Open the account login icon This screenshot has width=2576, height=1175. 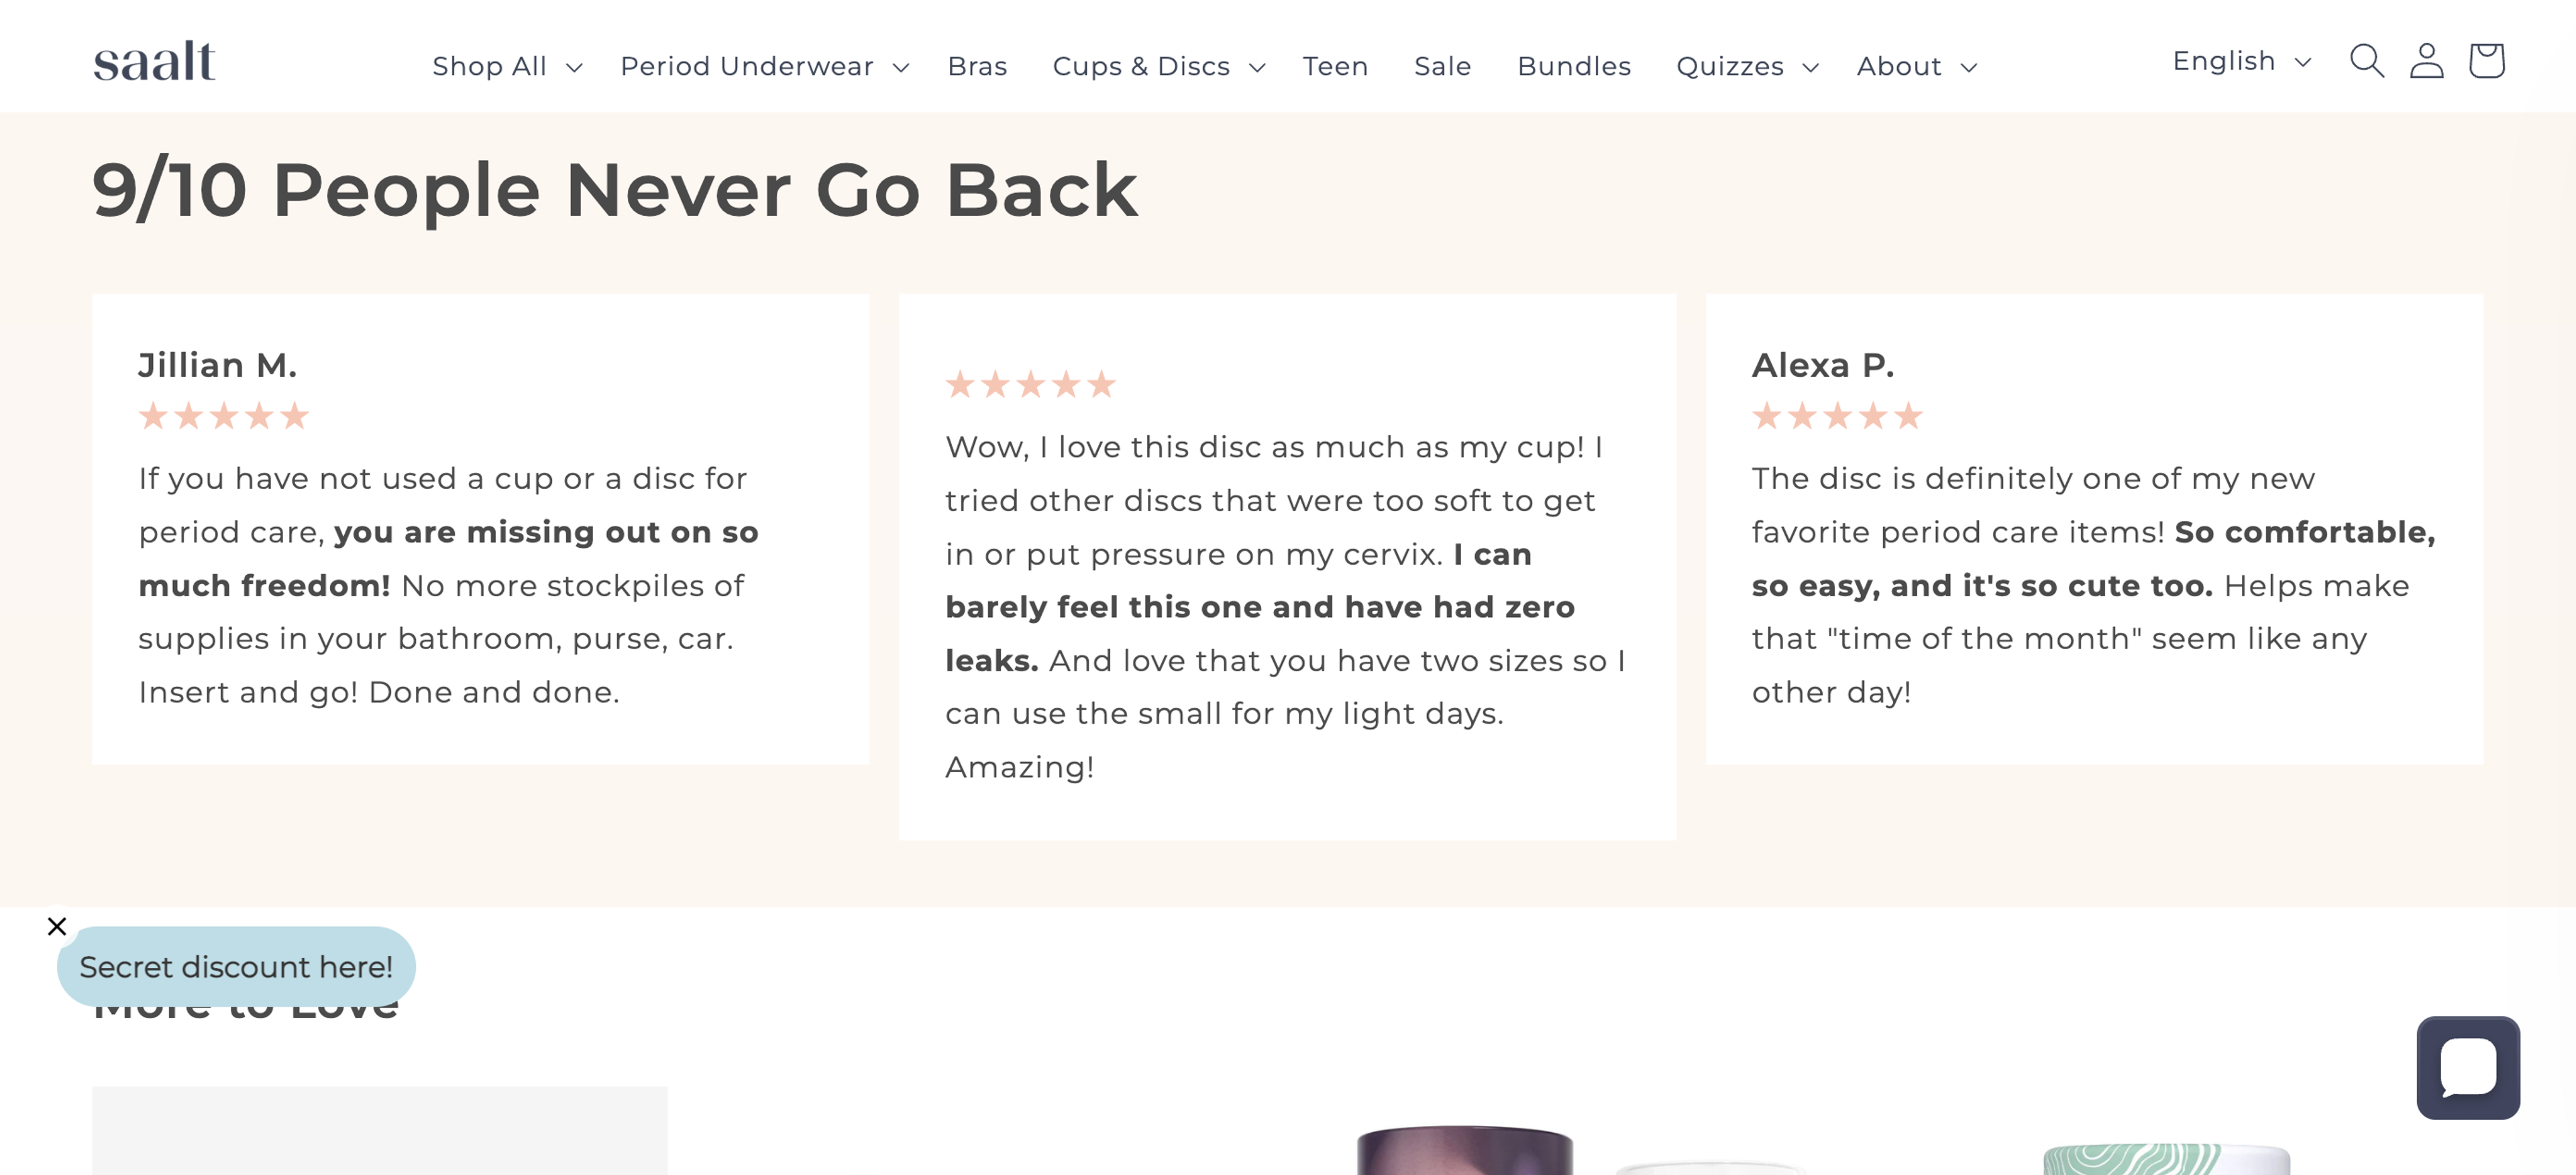tap(2426, 61)
